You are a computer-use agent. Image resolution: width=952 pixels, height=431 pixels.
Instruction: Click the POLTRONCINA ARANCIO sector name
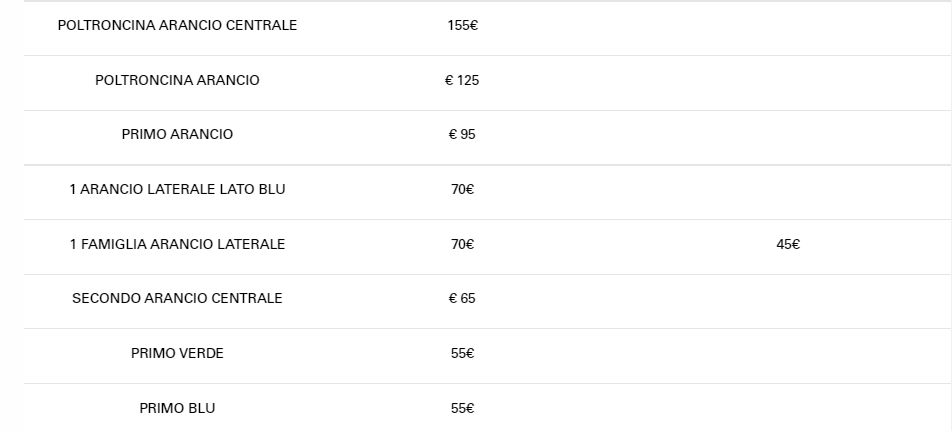[x=177, y=80]
